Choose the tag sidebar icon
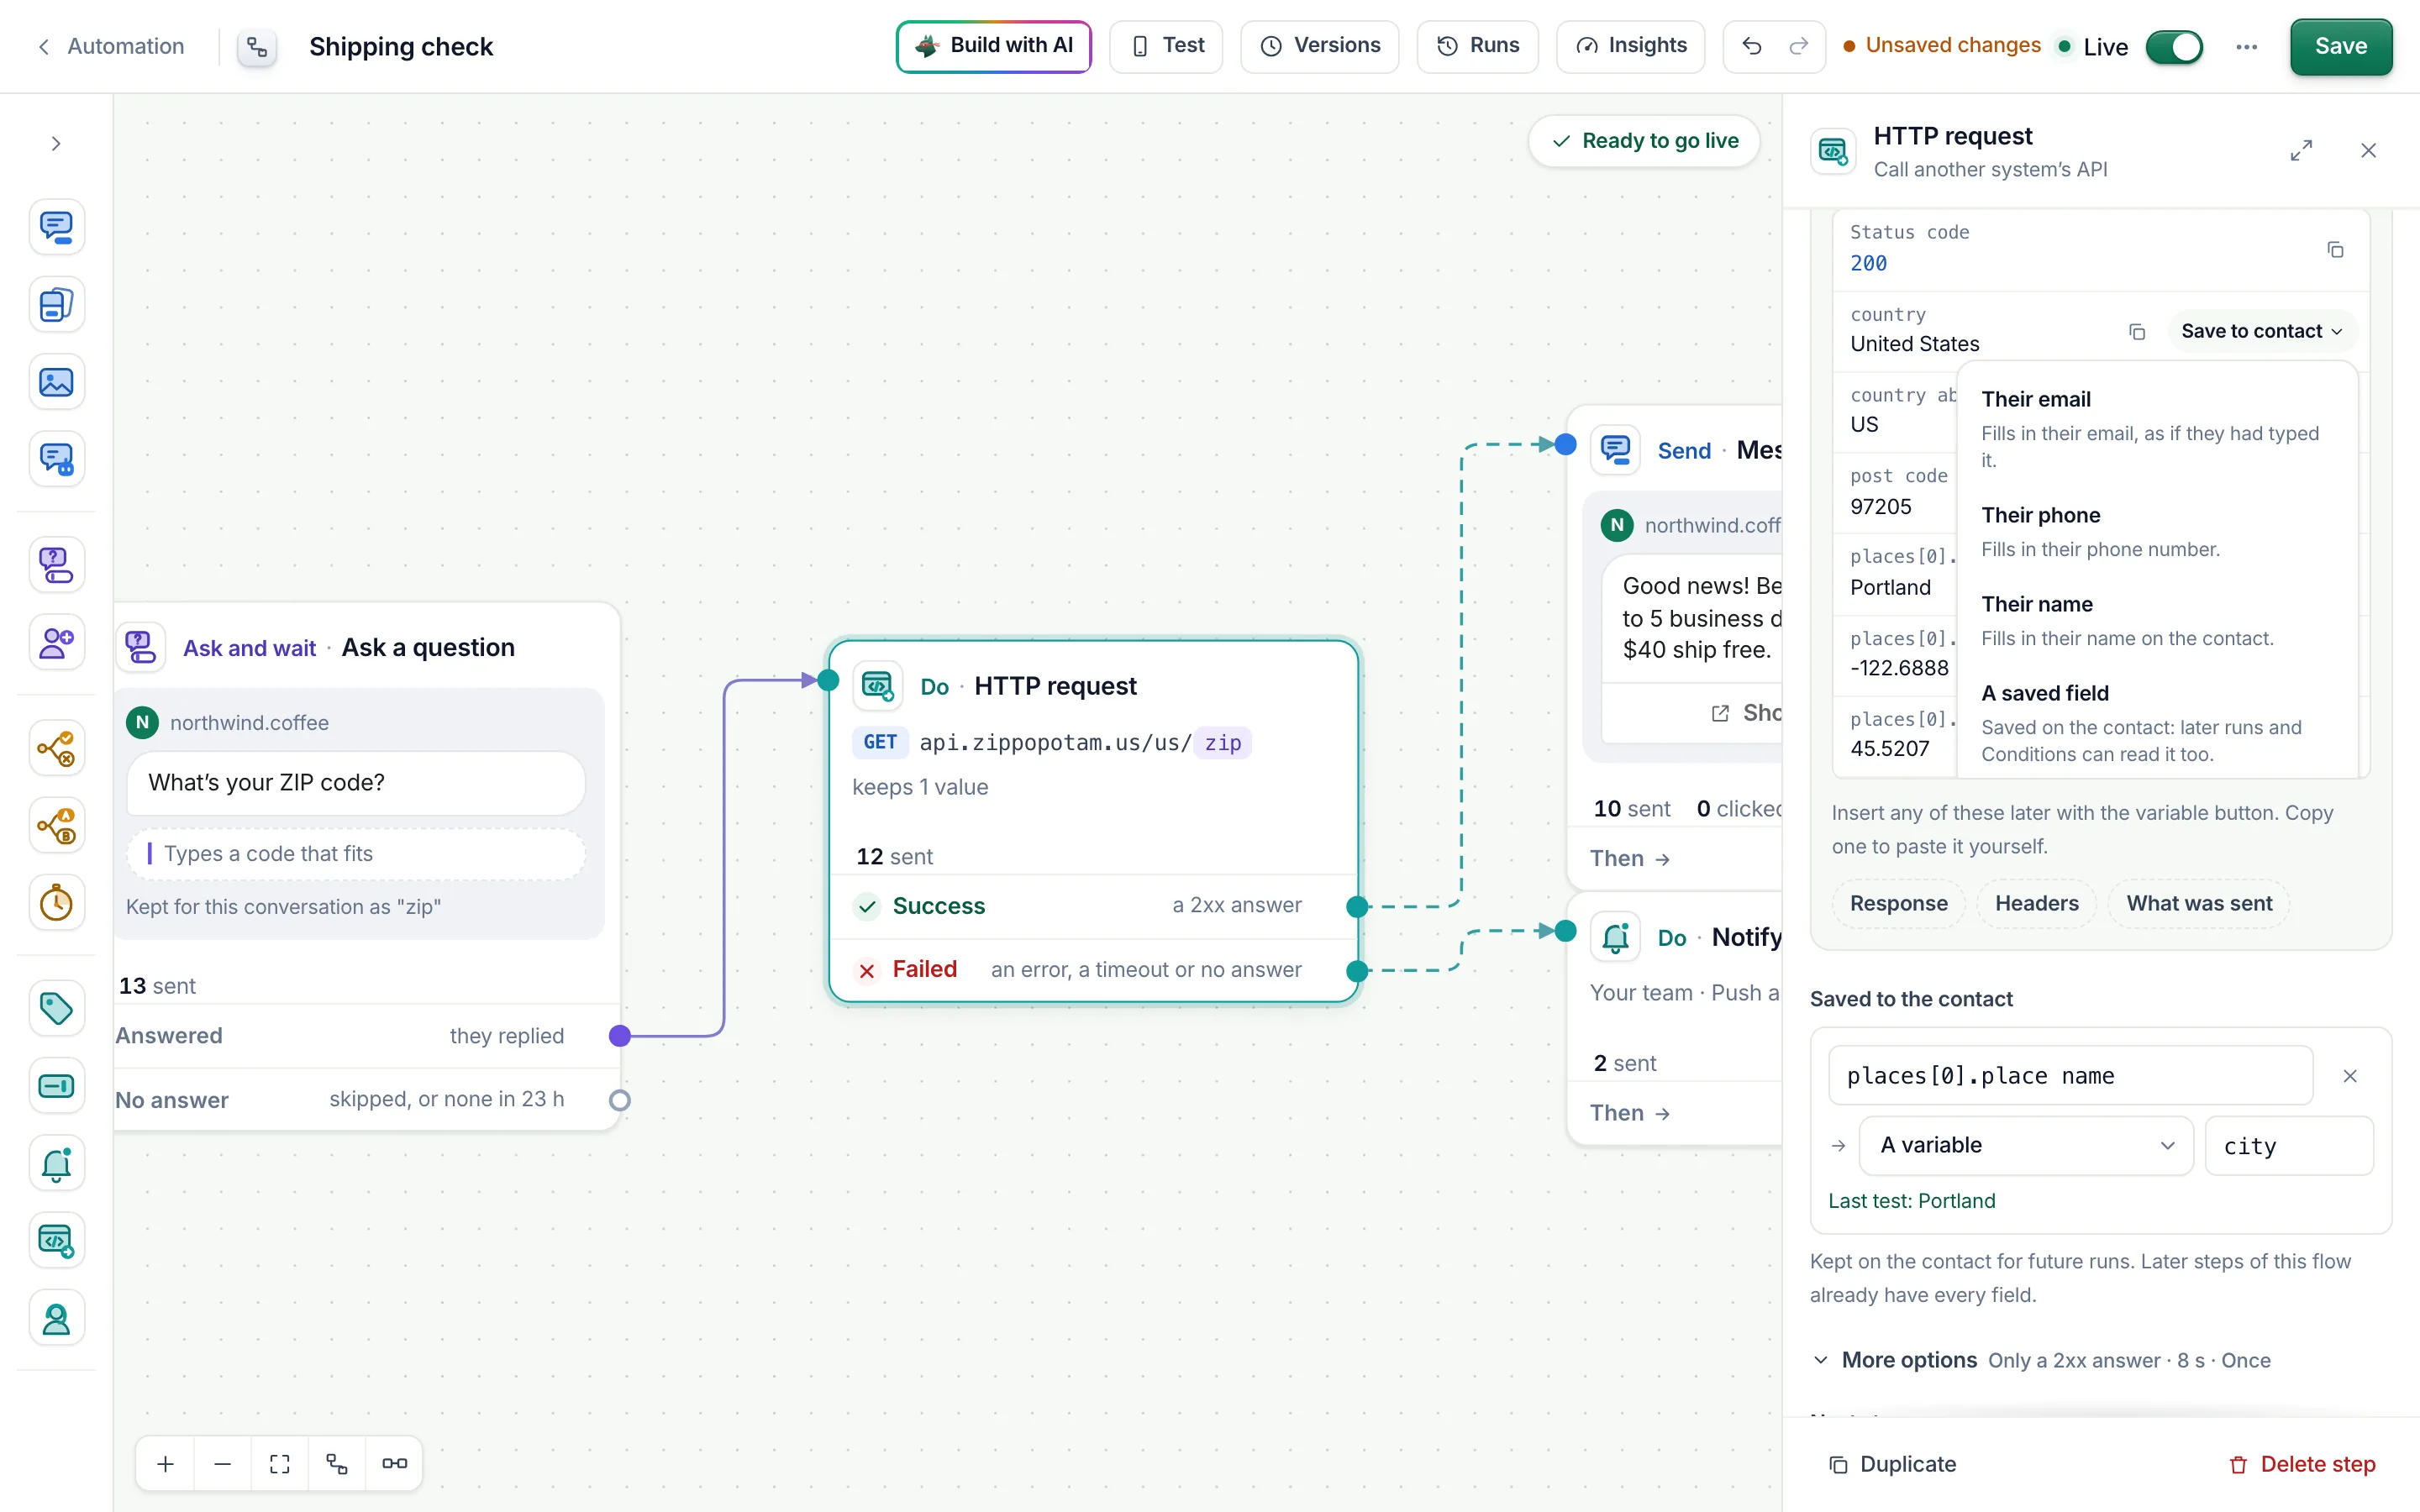Image resolution: width=2420 pixels, height=1512 pixels. coord(56,1008)
